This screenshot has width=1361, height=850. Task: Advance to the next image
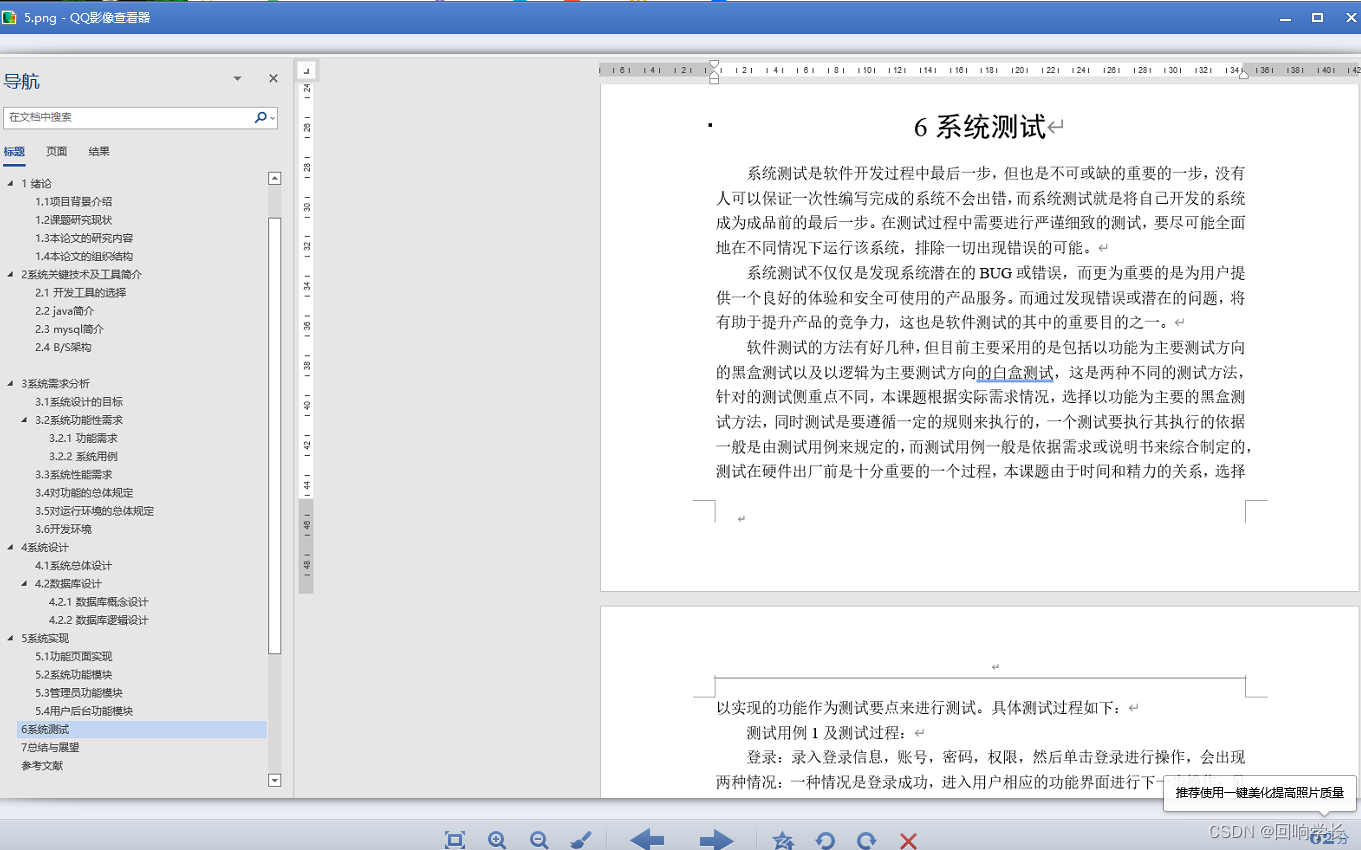tap(716, 839)
